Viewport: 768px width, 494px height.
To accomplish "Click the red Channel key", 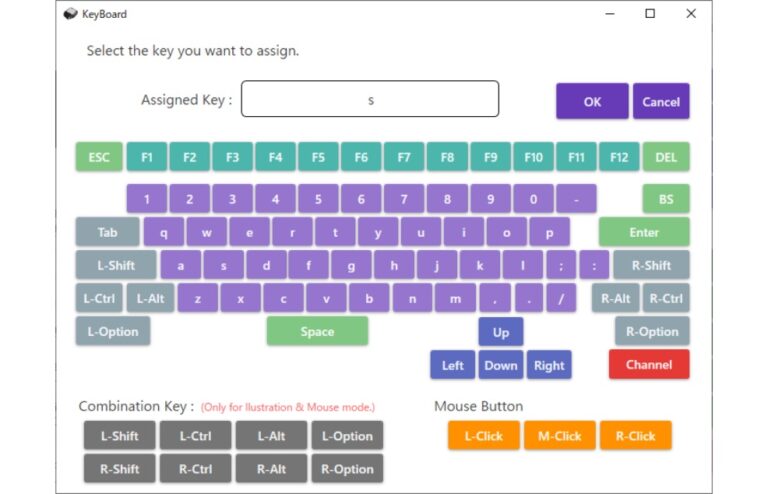I will tap(649, 364).
